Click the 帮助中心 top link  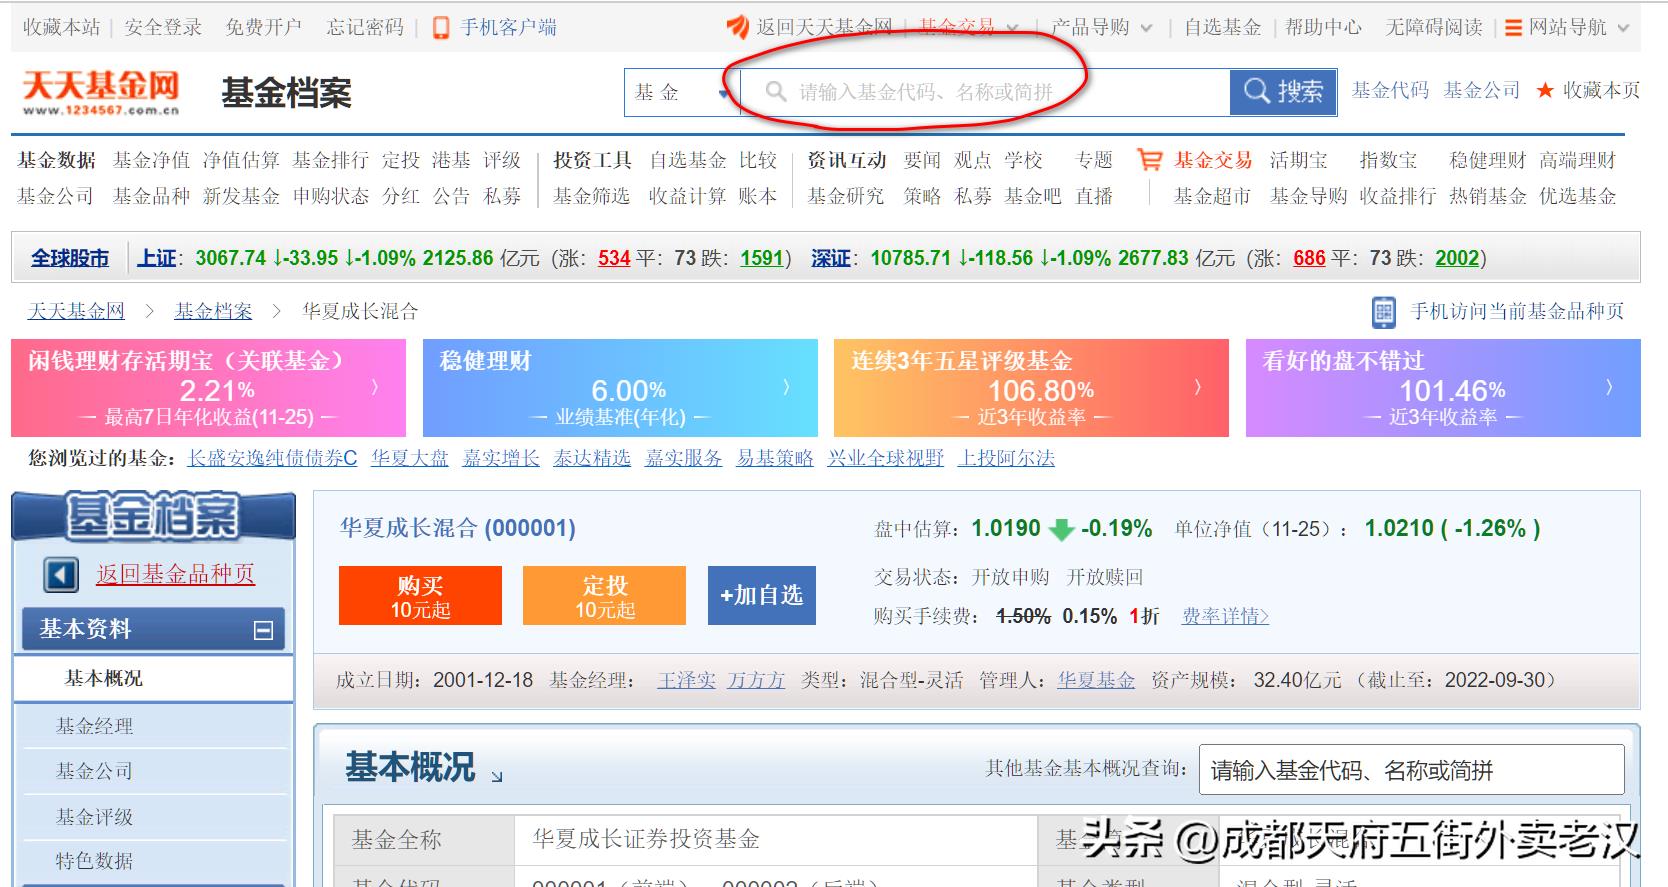[x=1323, y=28]
